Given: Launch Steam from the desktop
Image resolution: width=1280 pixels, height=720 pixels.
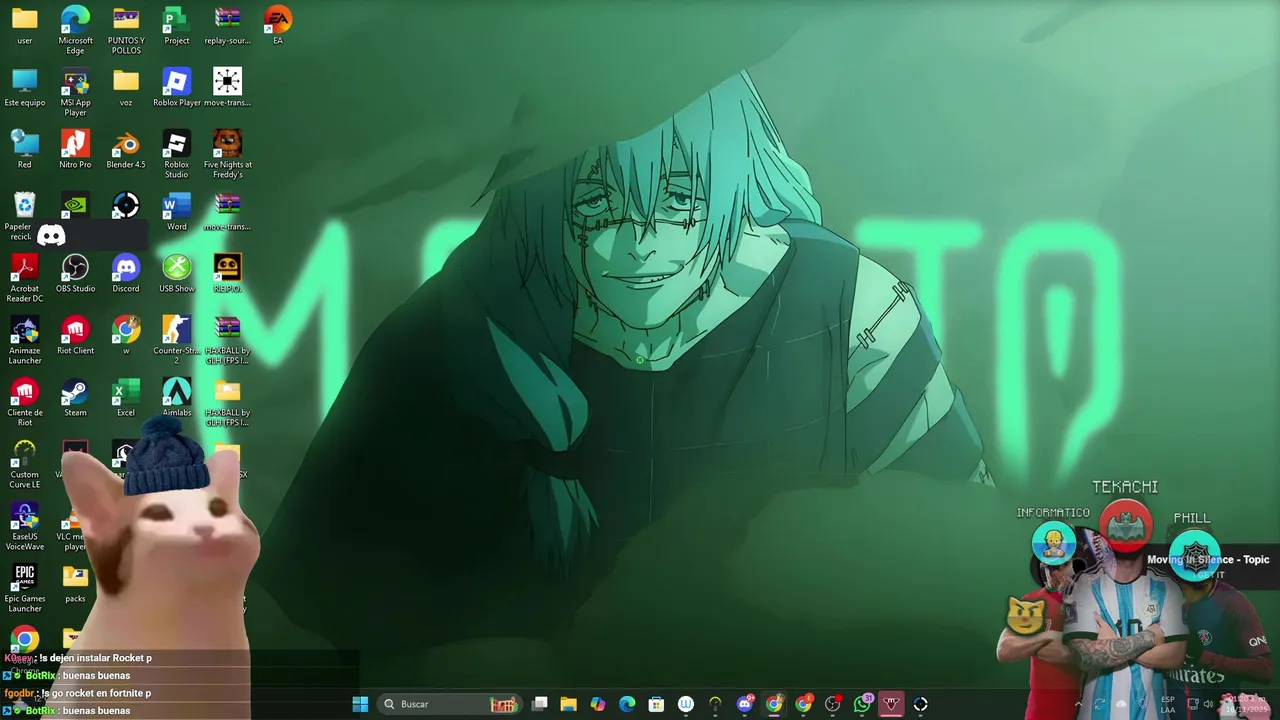Looking at the screenshot, I should click(x=75, y=397).
